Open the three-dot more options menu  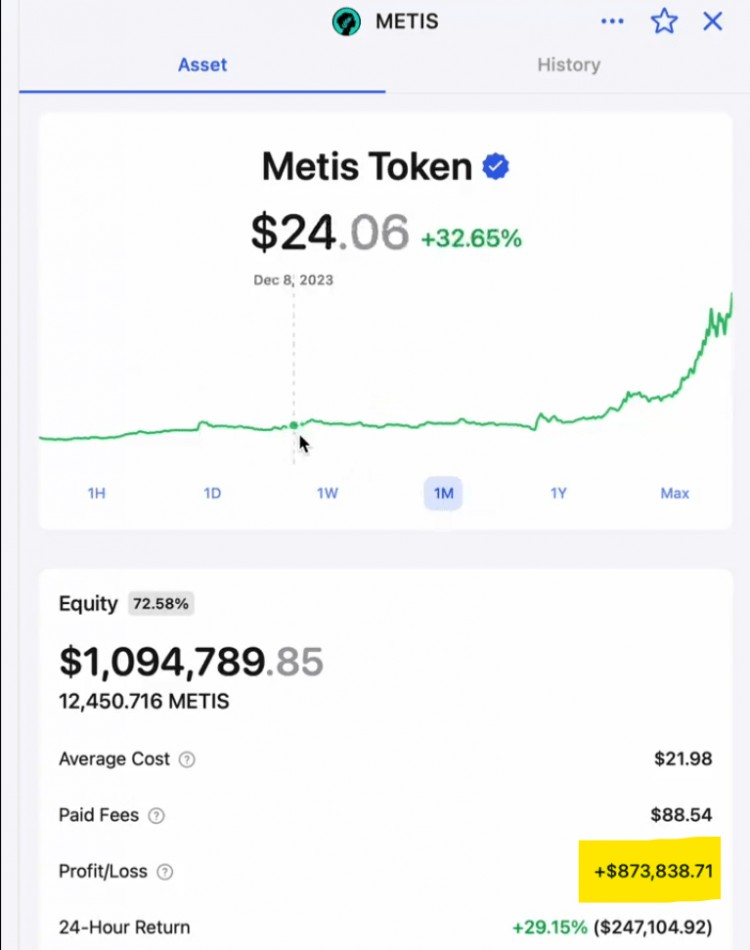tap(612, 21)
